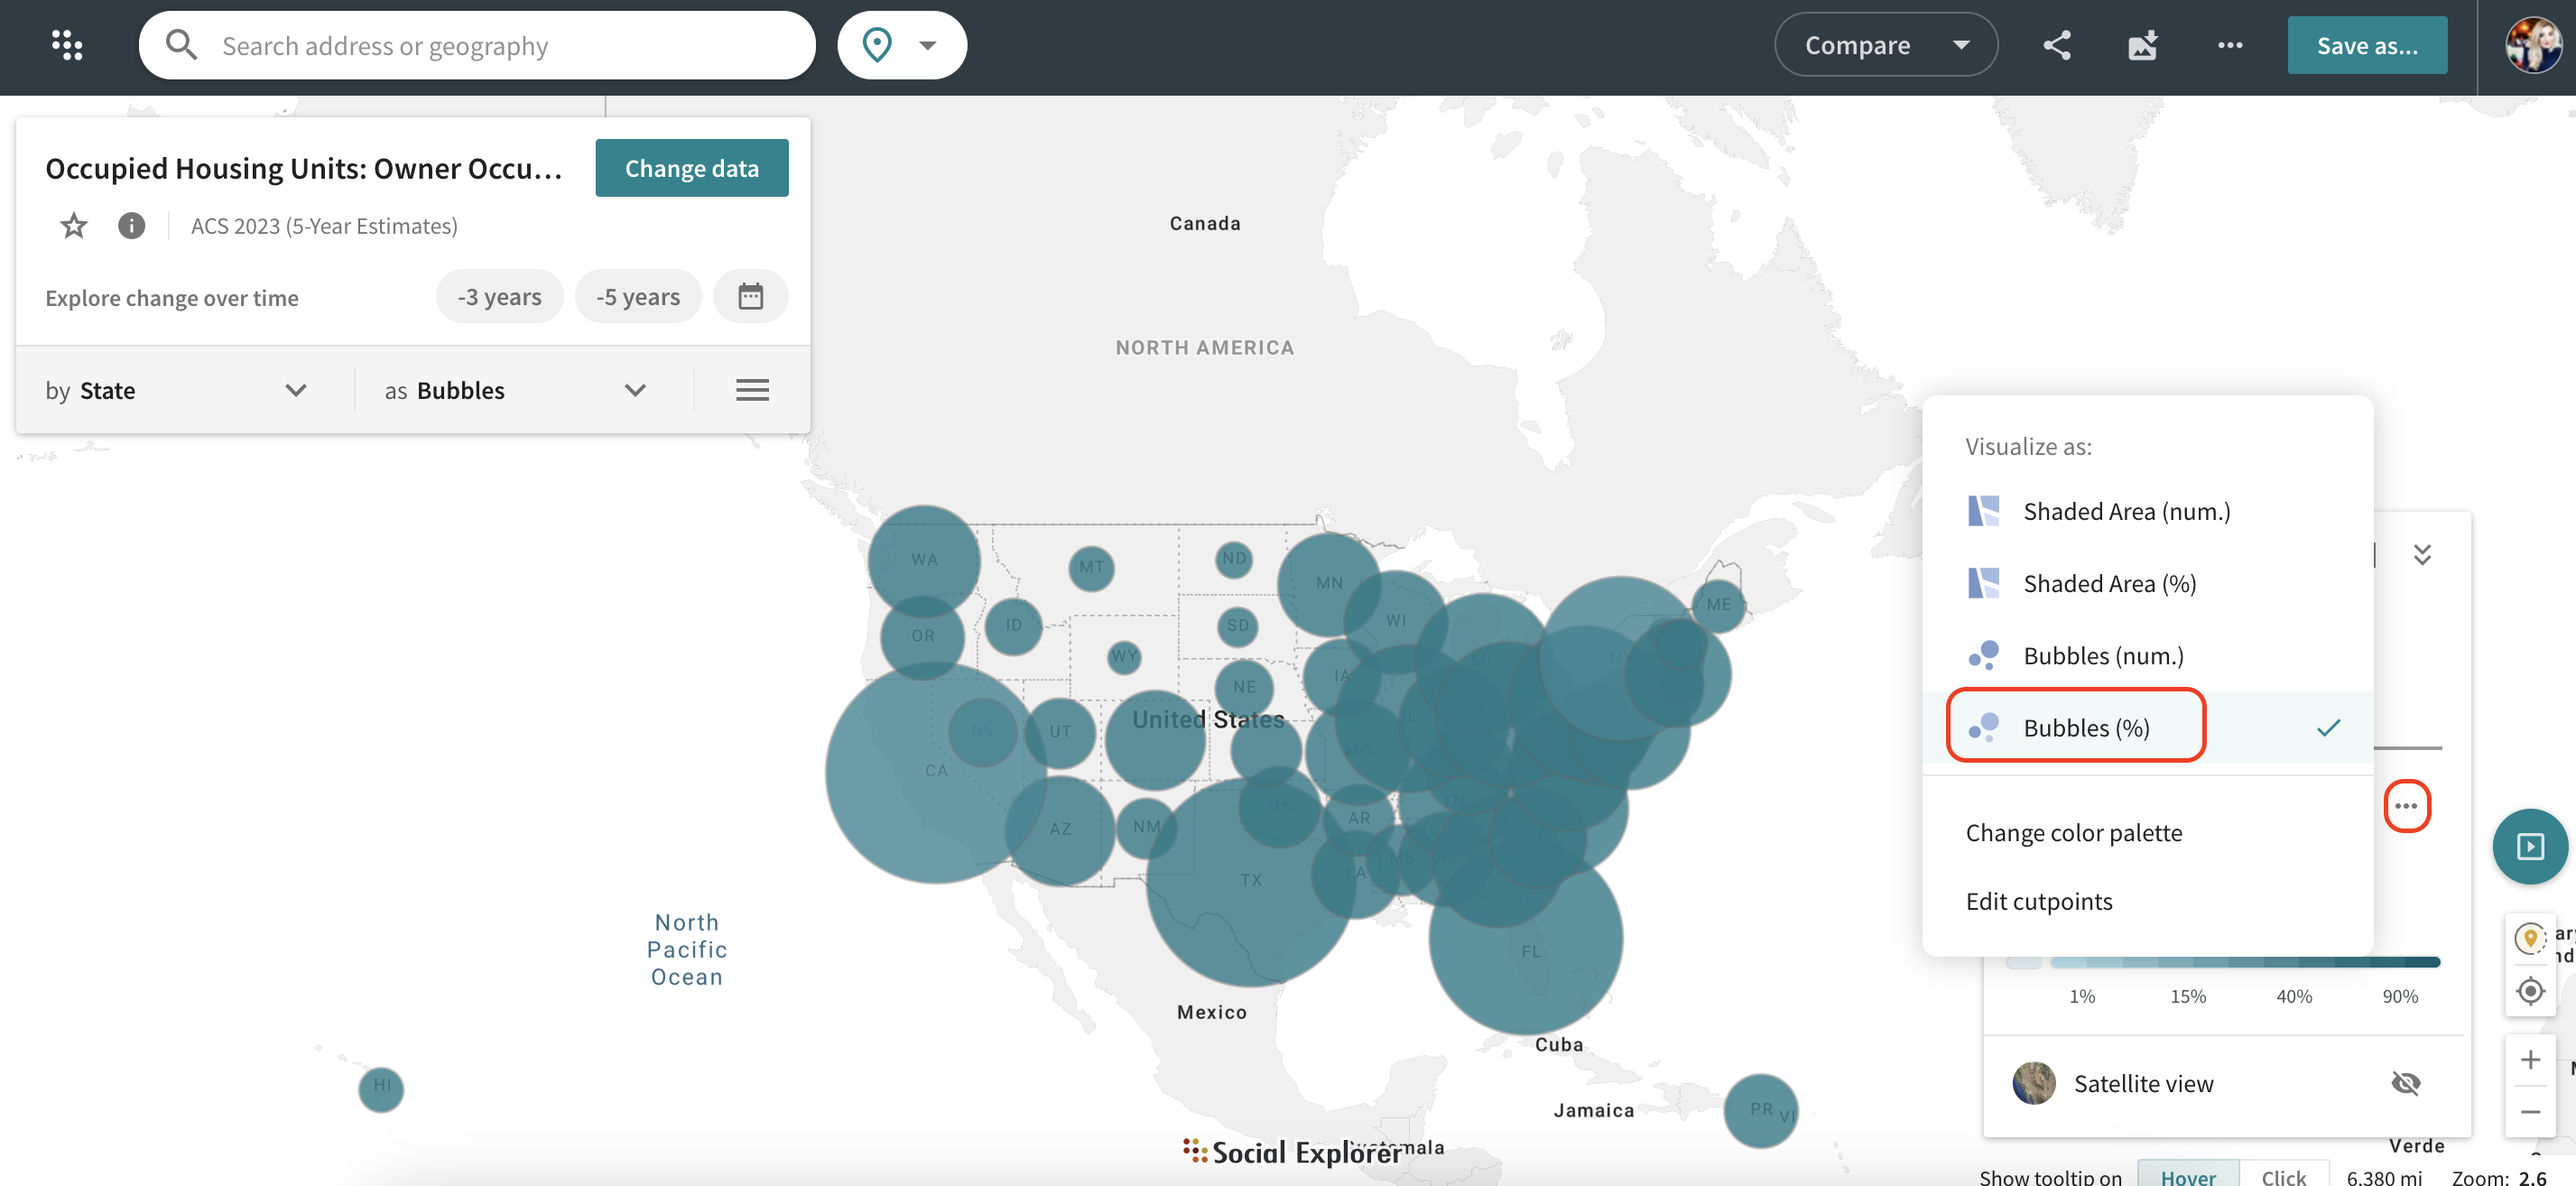Open the Compare dropdown
The image size is (2576, 1186).
[x=1885, y=45]
